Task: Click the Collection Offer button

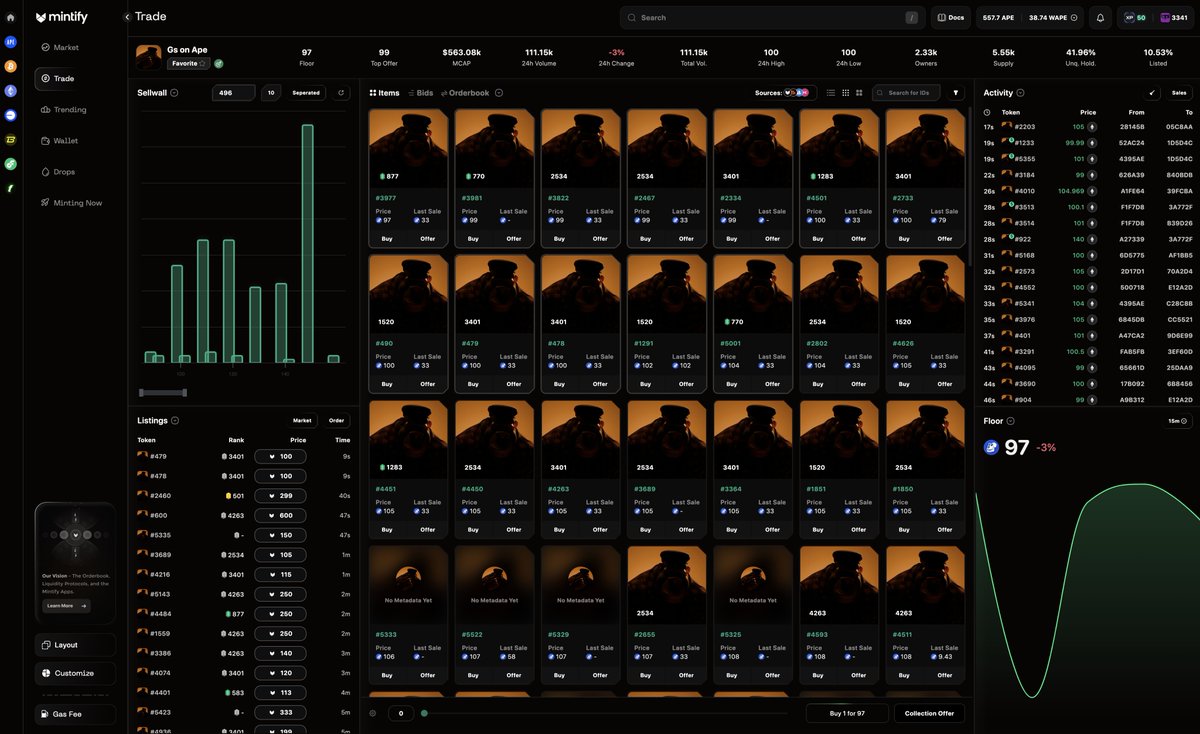Action: [x=929, y=713]
